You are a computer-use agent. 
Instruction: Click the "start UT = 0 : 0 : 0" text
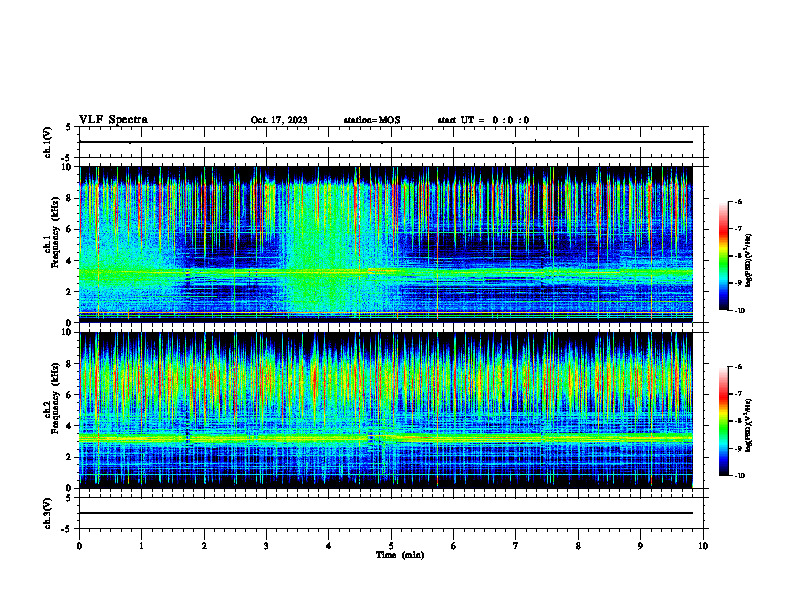coord(483,120)
